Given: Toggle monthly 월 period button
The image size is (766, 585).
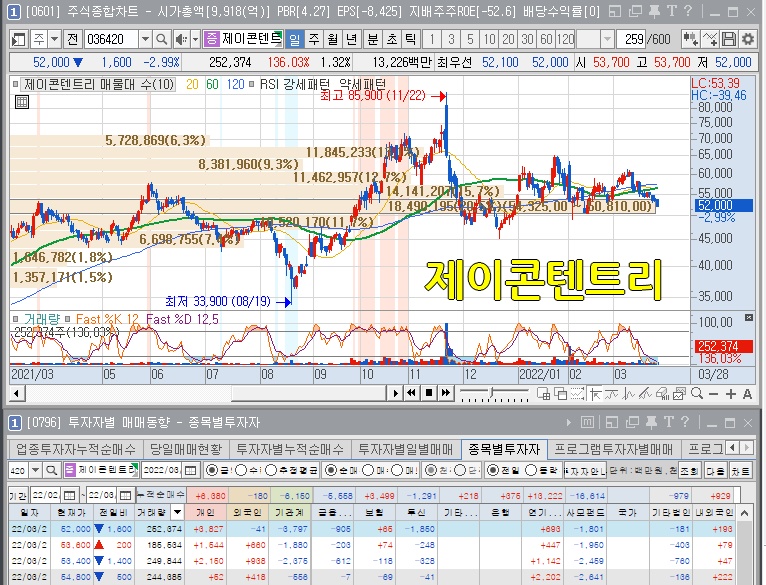Looking at the screenshot, I should (x=332, y=39).
